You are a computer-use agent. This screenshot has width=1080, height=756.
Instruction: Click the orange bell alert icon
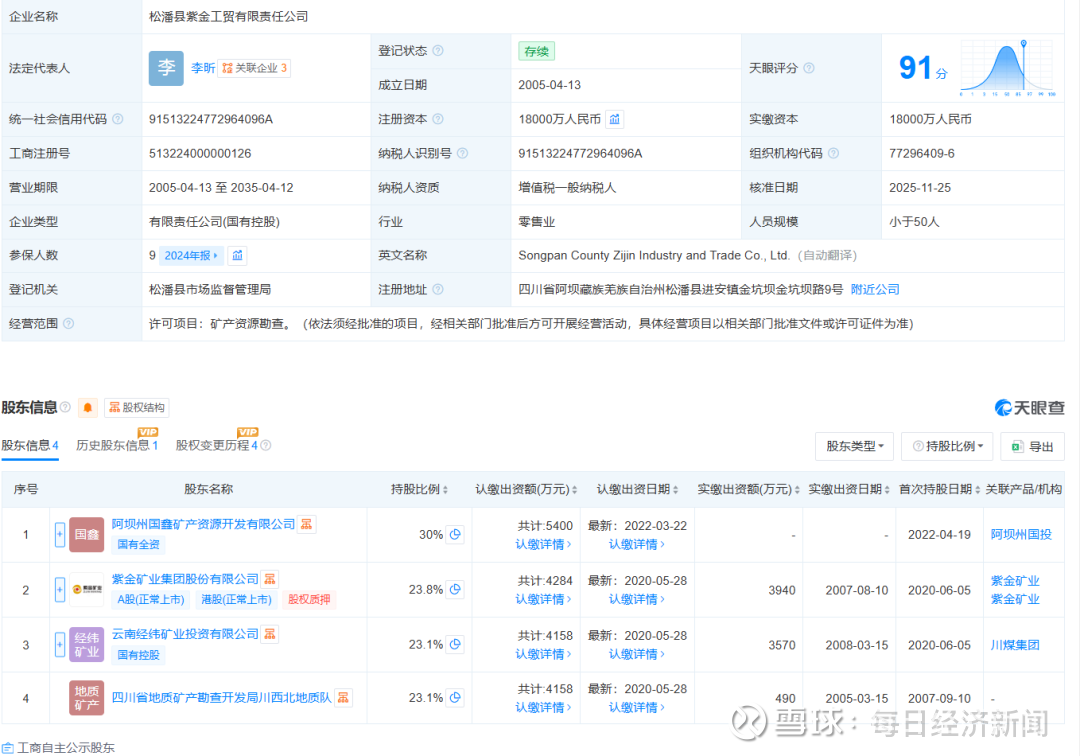[x=88, y=407]
